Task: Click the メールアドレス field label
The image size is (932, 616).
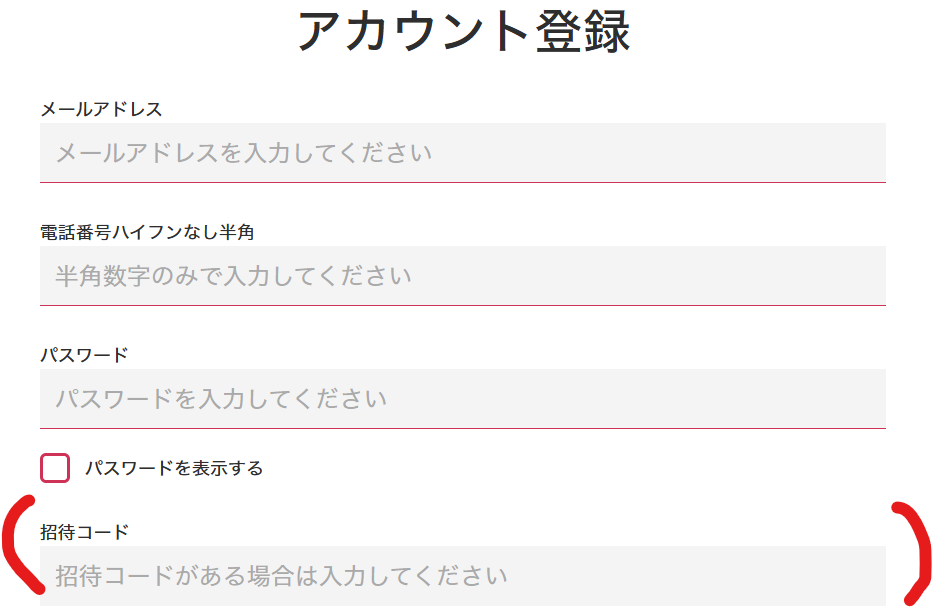Action: click(x=101, y=109)
